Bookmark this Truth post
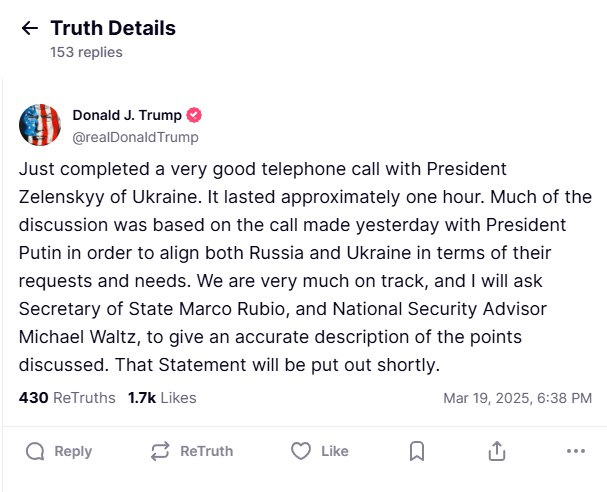This screenshot has width=607, height=492. pos(417,451)
